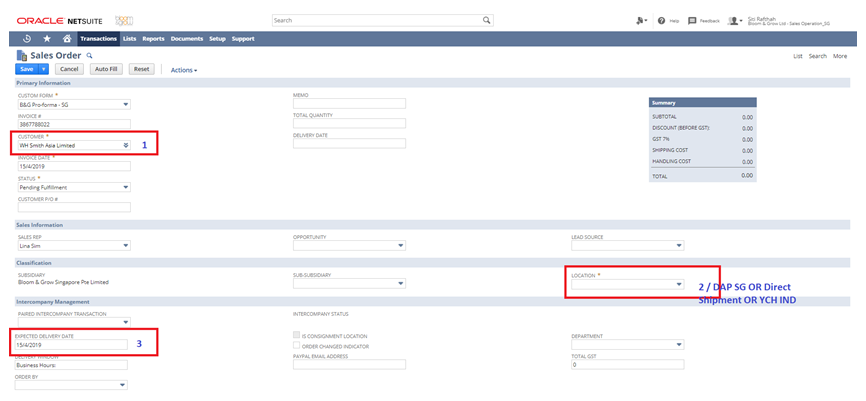Click the Total GST field
The width and height of the screenshot is (866, 401).
click(x=627, y=365)
